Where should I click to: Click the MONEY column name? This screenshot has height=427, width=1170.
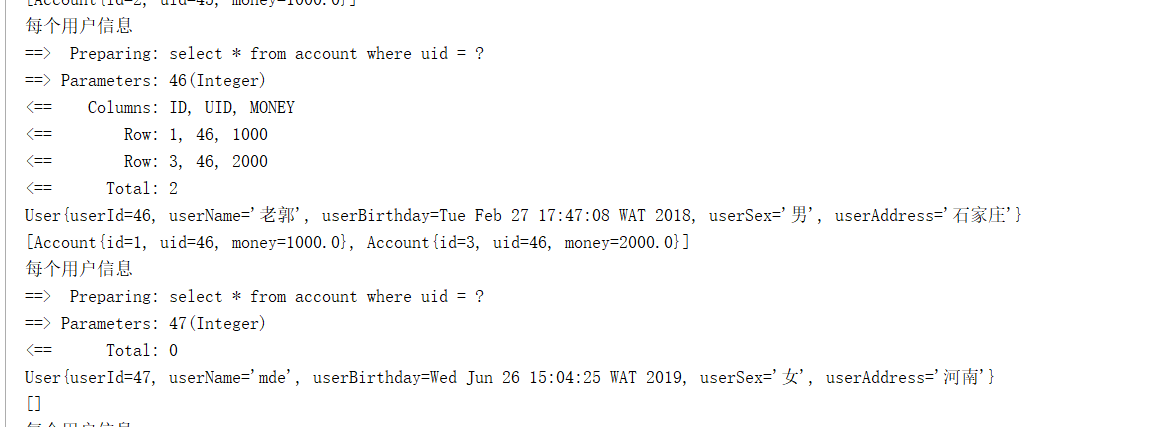[x=272, y=108]
